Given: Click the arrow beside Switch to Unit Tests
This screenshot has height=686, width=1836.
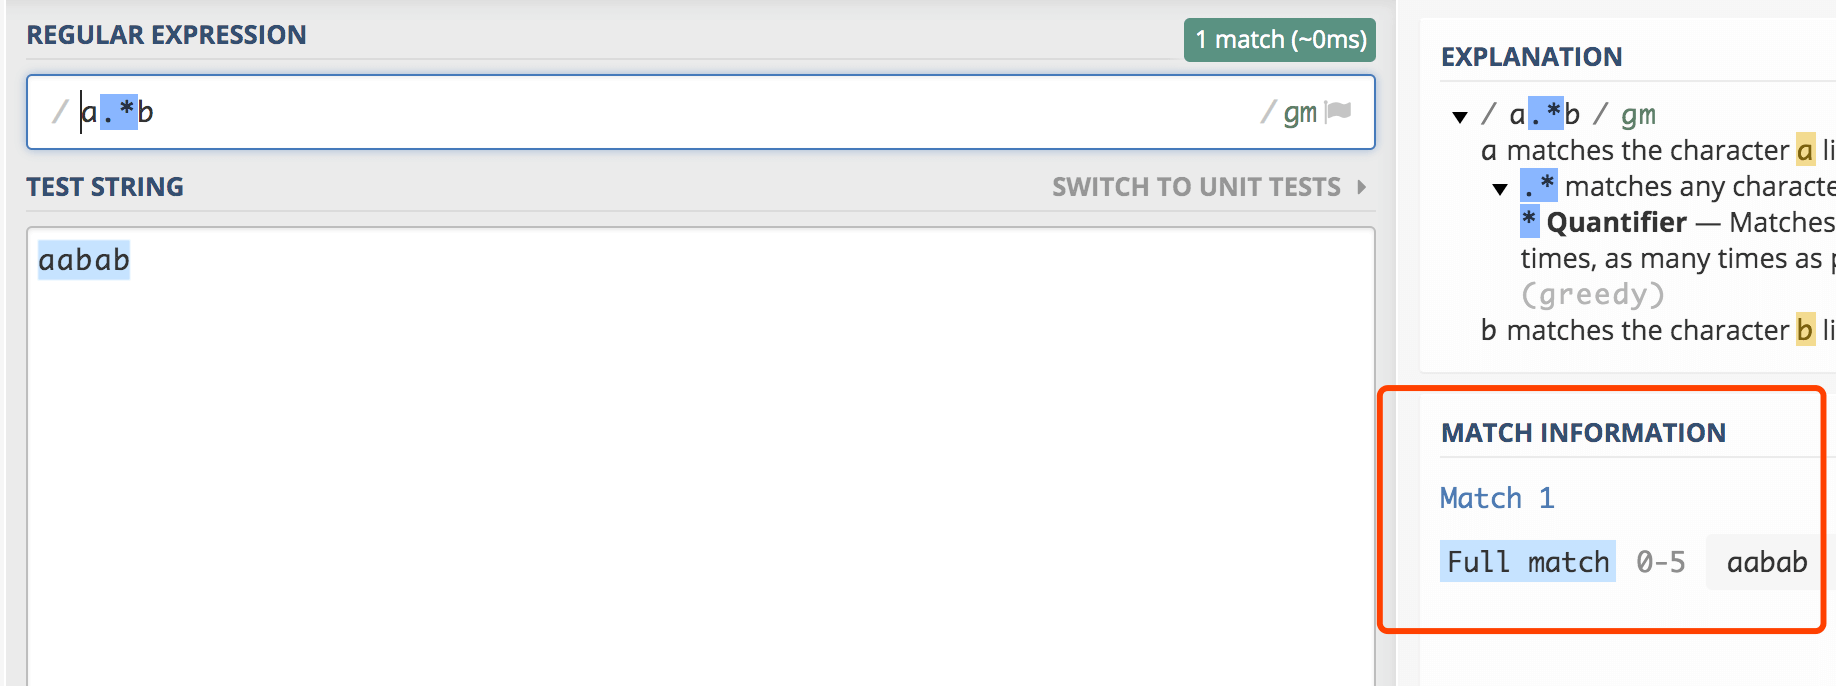Looking at the screenshot, I should click(1362, 187).
